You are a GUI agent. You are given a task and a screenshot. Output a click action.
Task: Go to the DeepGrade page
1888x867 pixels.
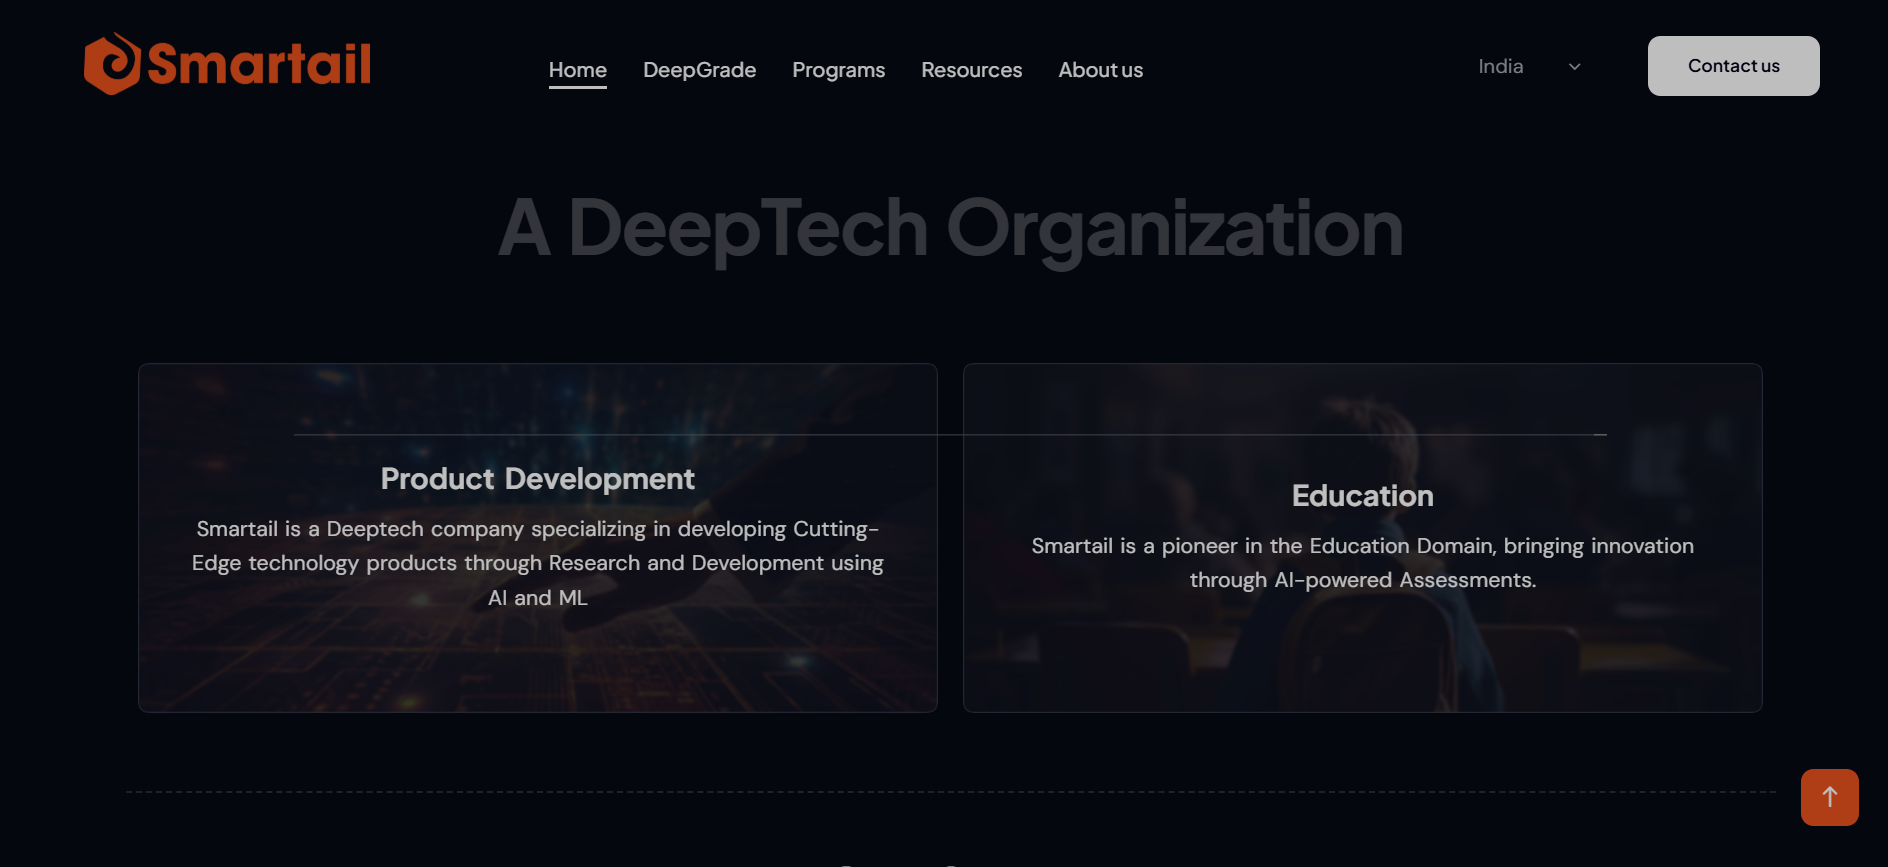[699, 70]
